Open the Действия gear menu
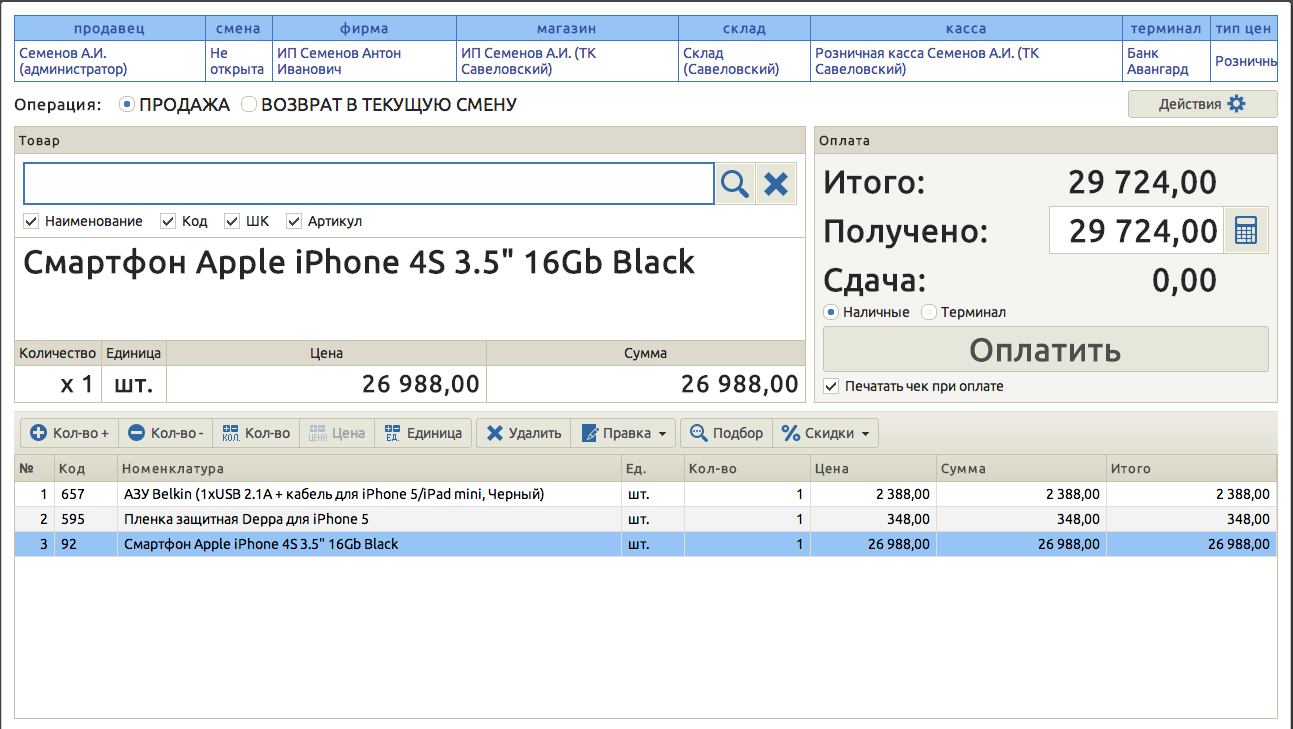 pyautogui.click(x=1202, y=104)
